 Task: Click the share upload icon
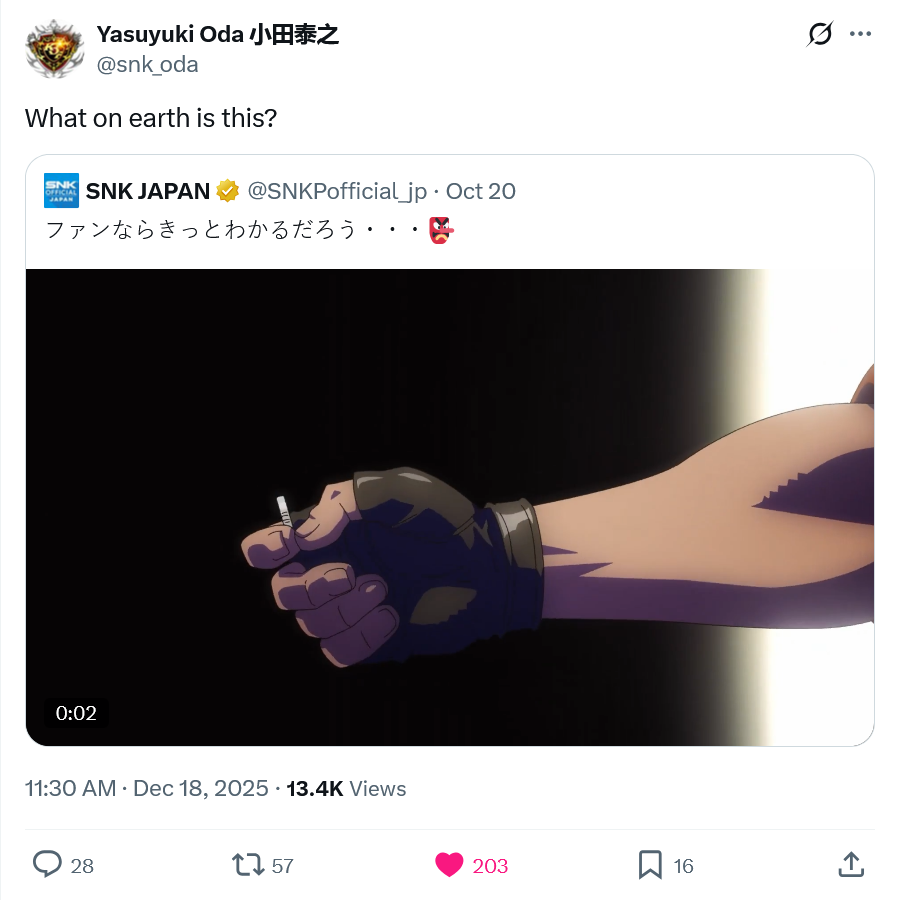click(850, 864)
